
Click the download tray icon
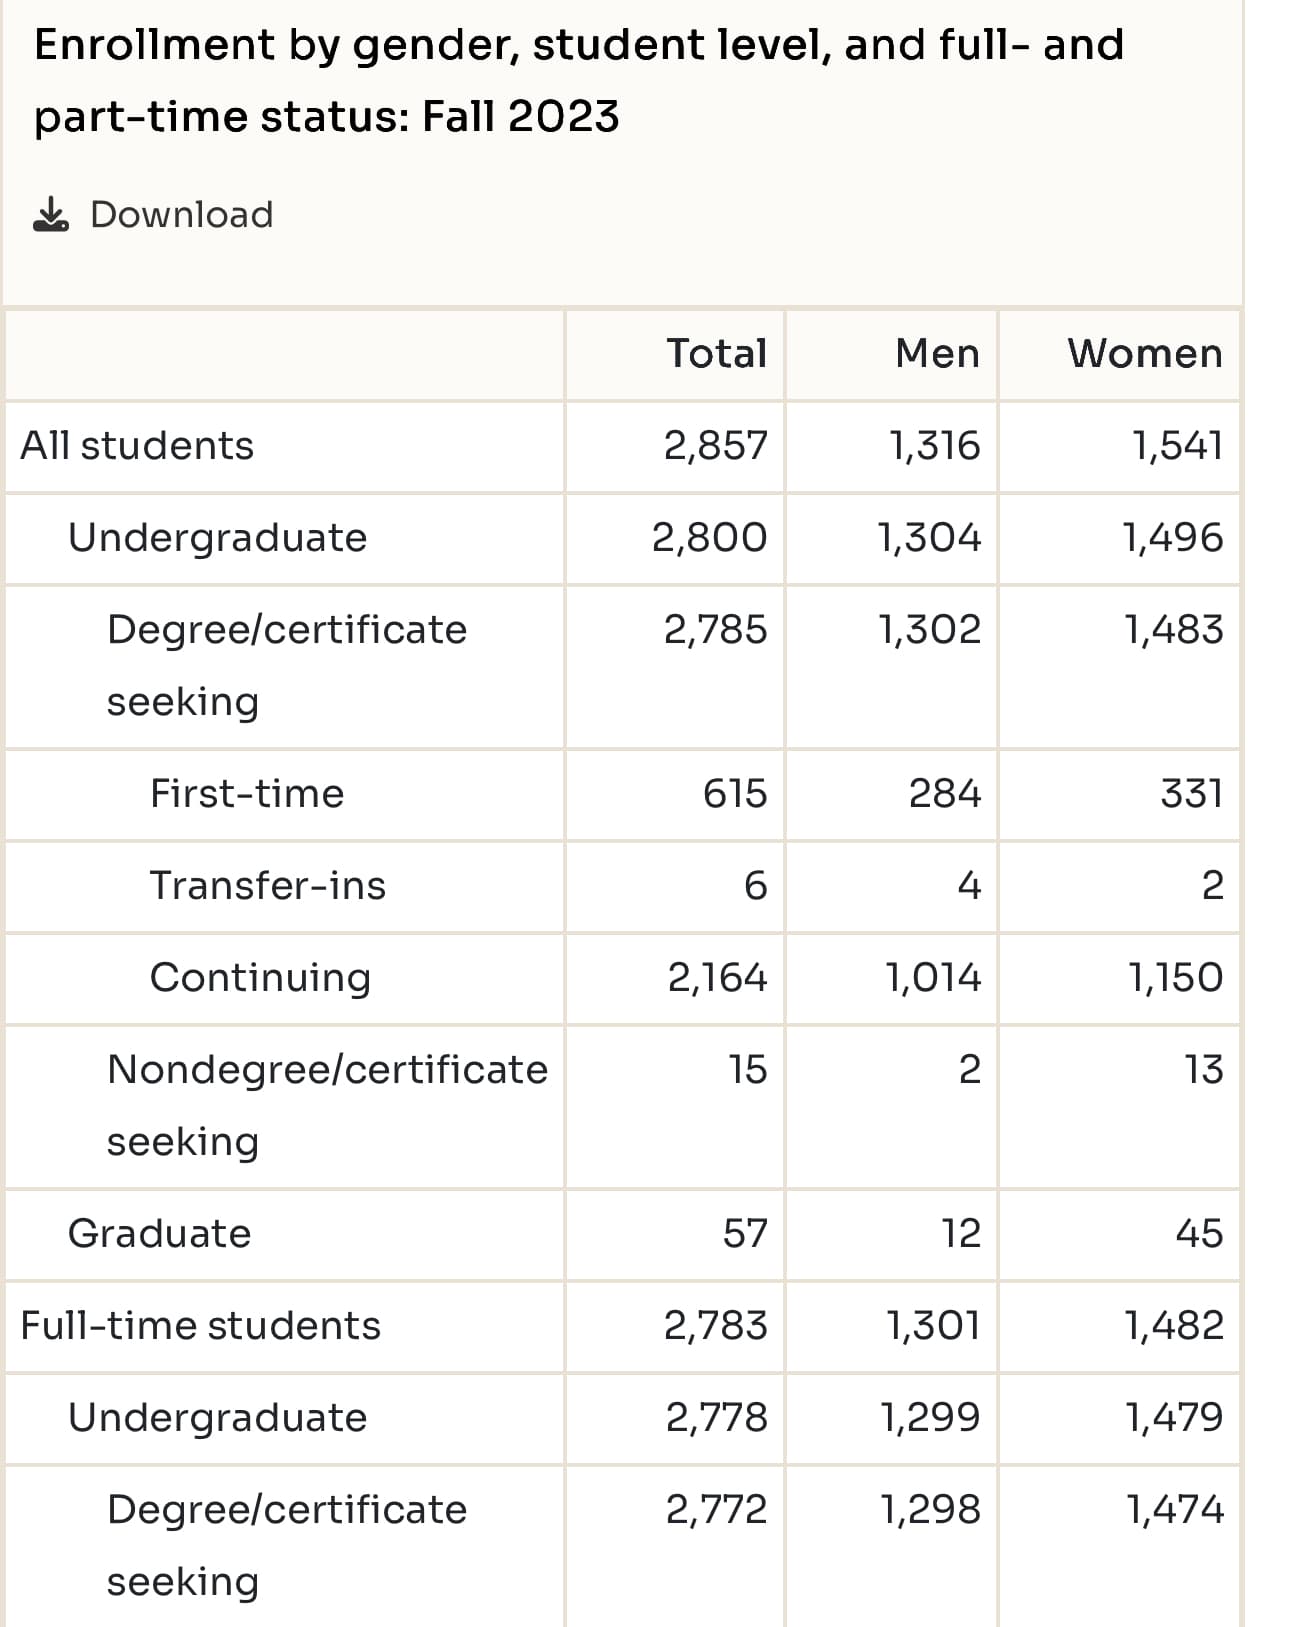[x=51, y=214]
